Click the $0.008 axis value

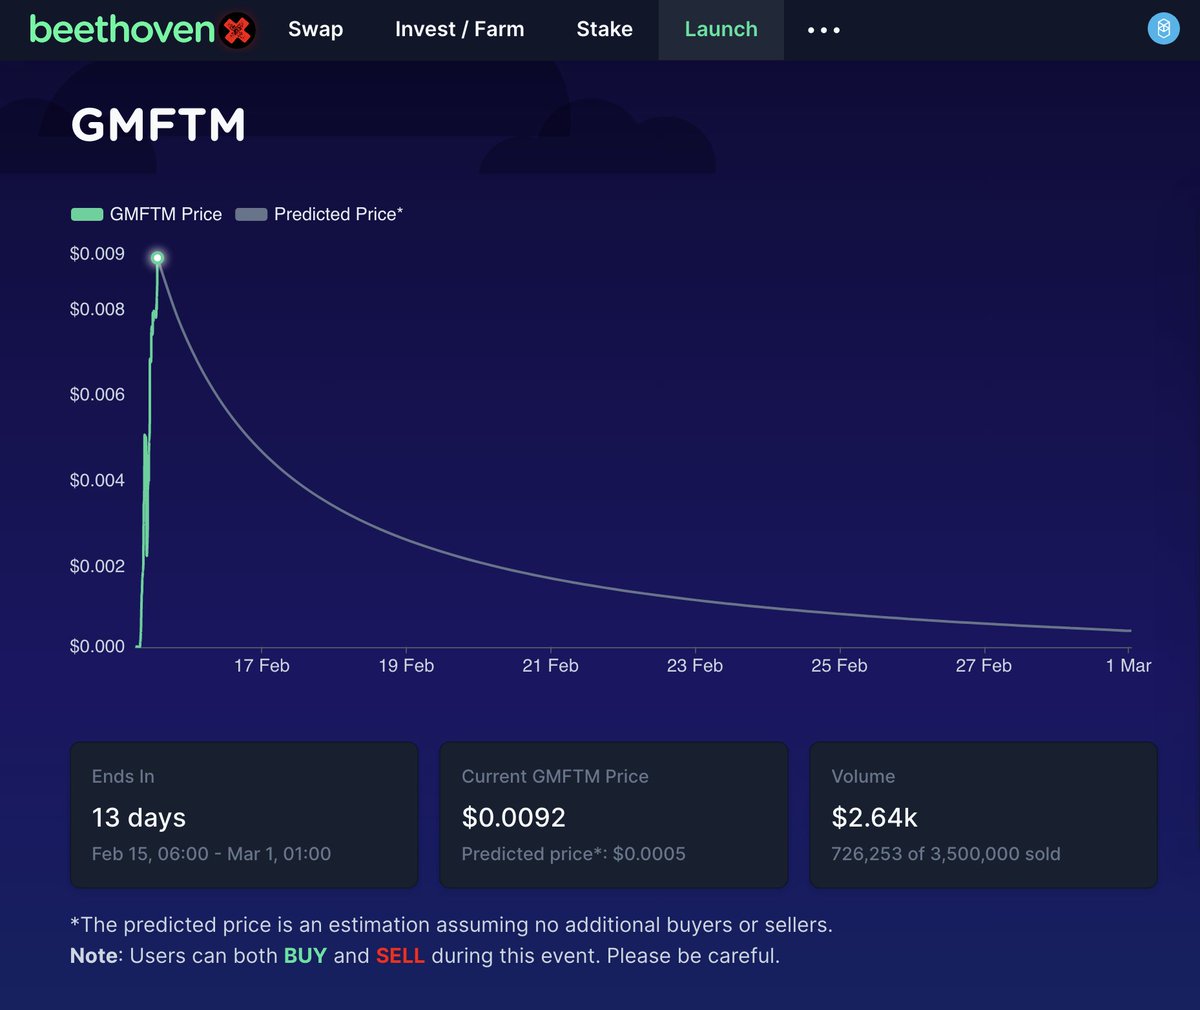[x=97, y=309]
